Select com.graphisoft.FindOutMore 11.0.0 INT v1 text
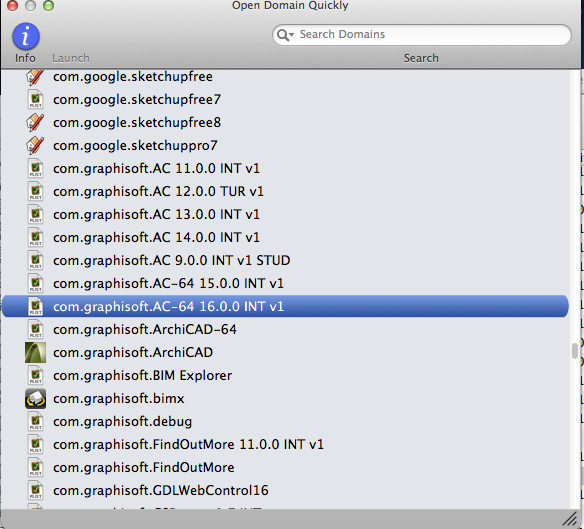This screenshot has width=584, height=529. point(188,445)
